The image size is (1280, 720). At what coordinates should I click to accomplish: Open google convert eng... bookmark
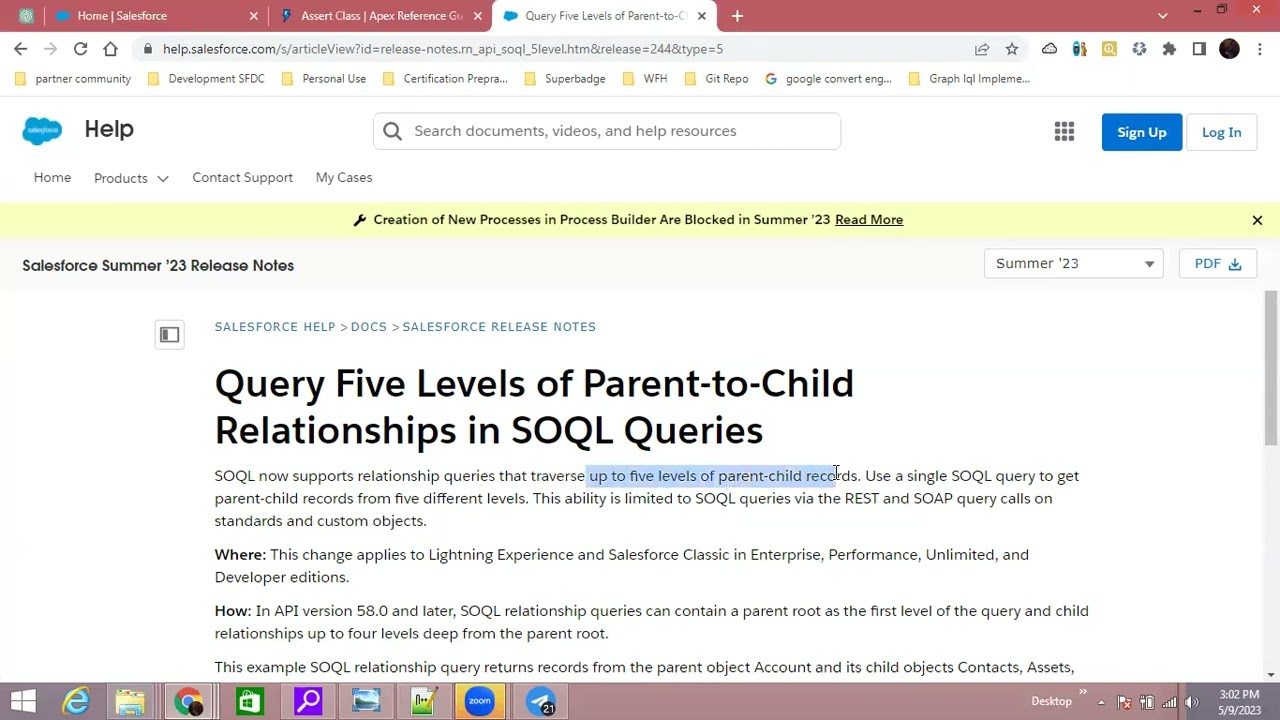[x=828, y=79]
